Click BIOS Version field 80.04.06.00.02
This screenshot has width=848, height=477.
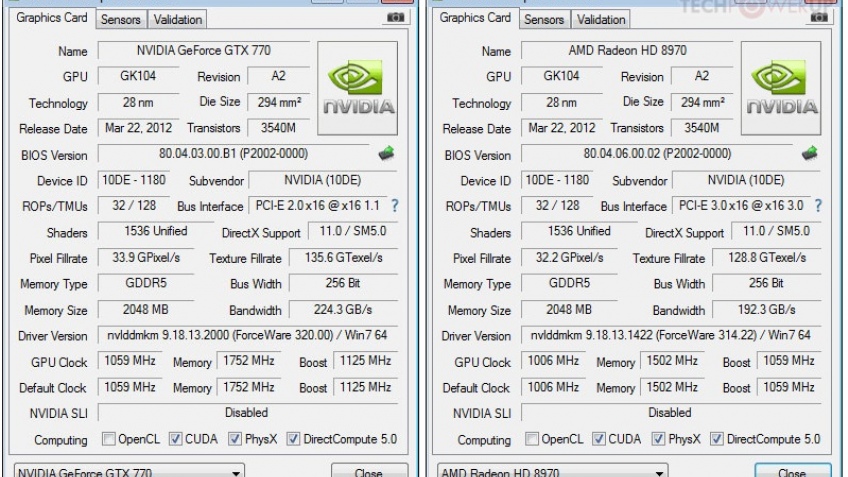click(x=657, y=154)
